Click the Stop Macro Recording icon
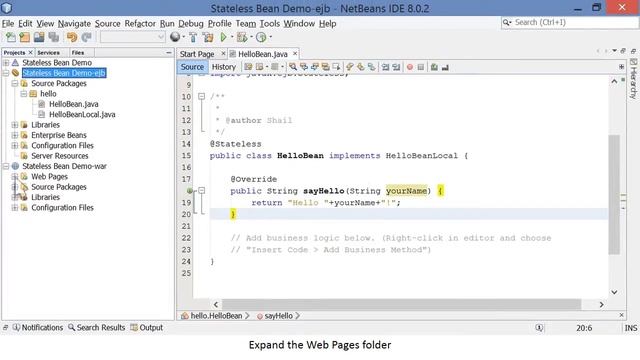 coord(421,67)
